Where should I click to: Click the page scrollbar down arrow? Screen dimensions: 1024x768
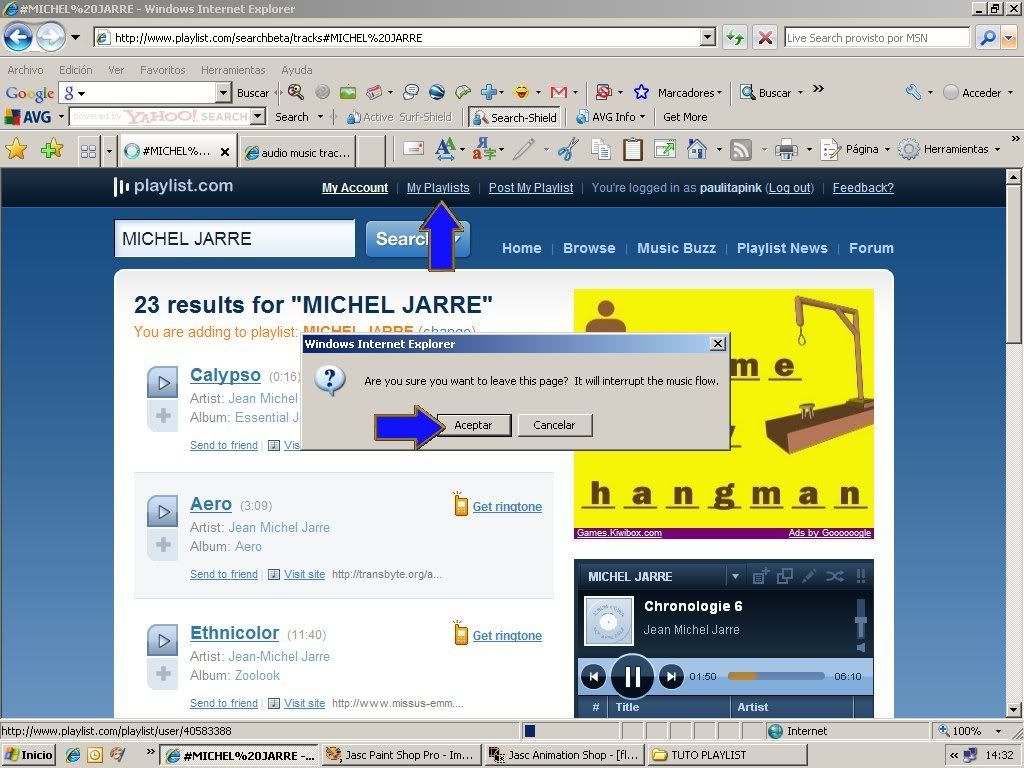point(1013,709)
